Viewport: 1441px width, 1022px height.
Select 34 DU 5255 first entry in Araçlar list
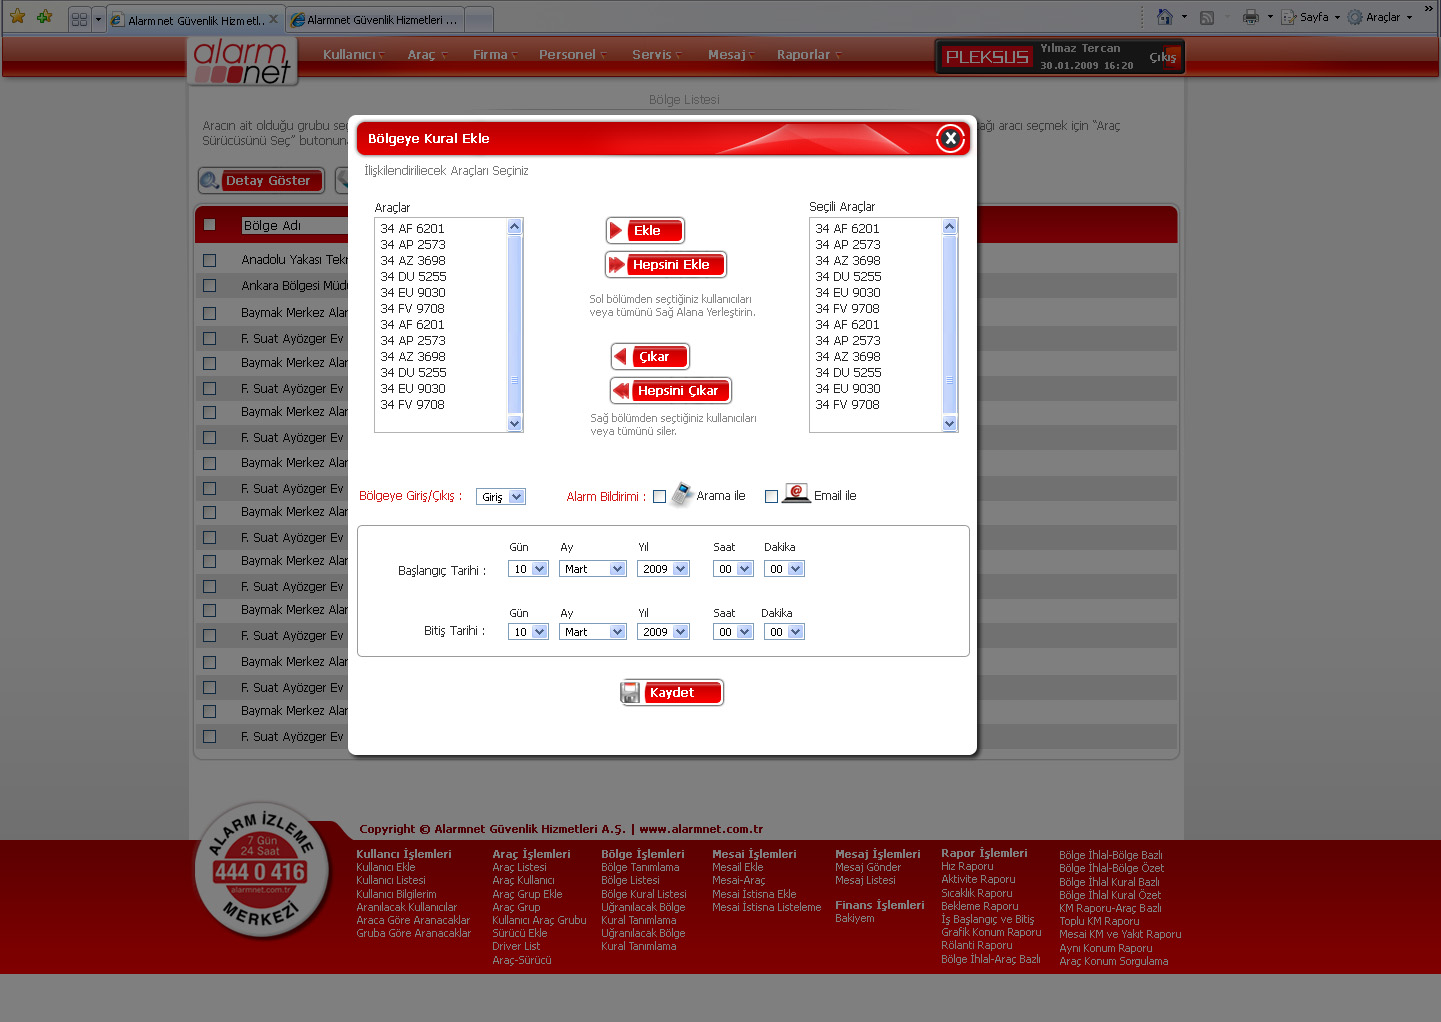(413, 277)
